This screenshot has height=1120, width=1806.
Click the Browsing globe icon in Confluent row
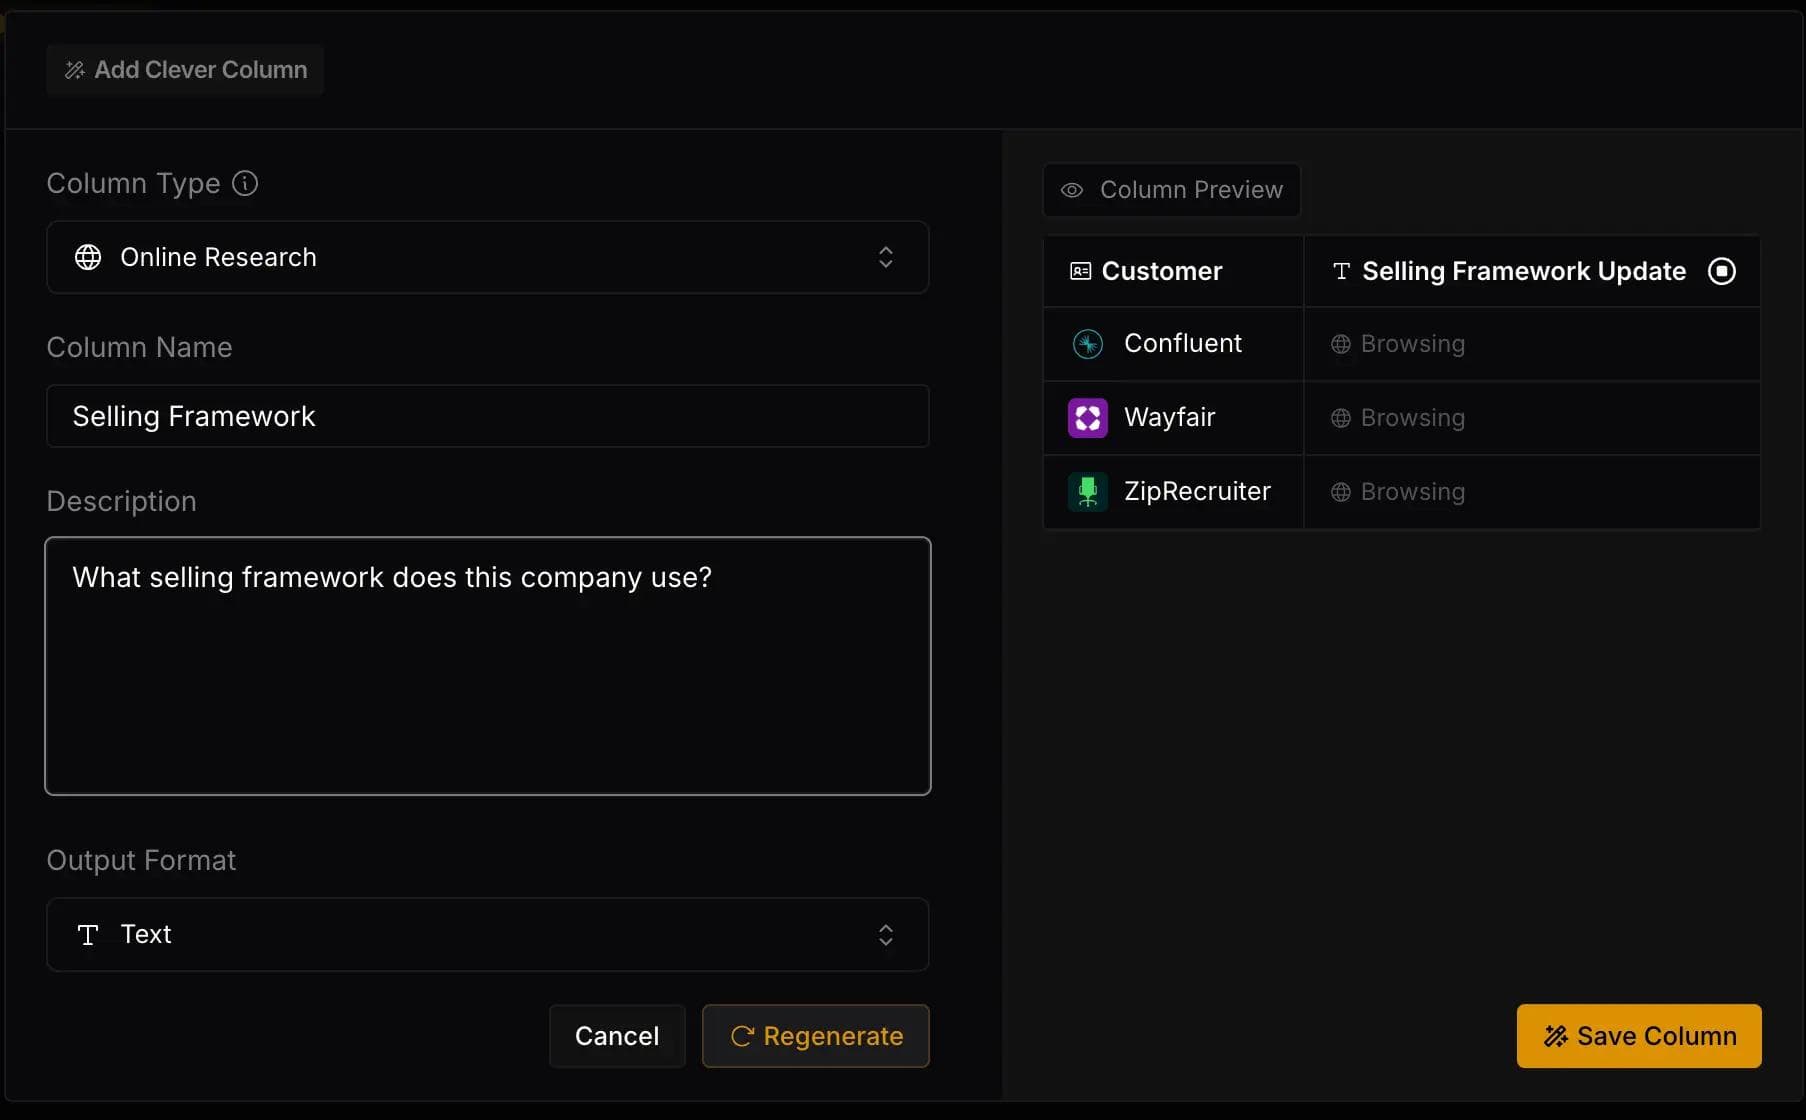coord(1340,344)
